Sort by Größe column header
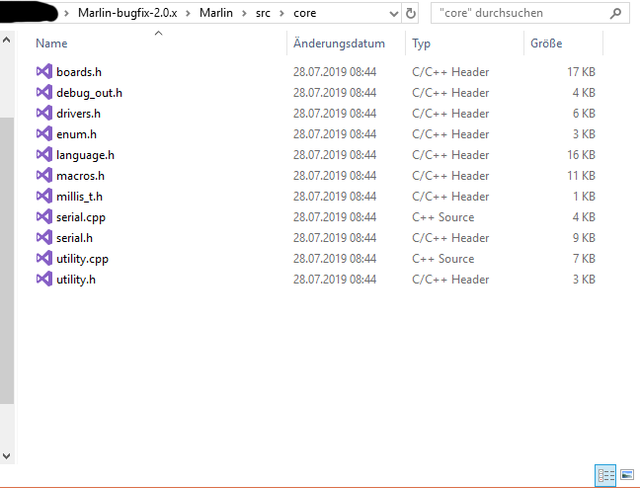 (546, 43)
